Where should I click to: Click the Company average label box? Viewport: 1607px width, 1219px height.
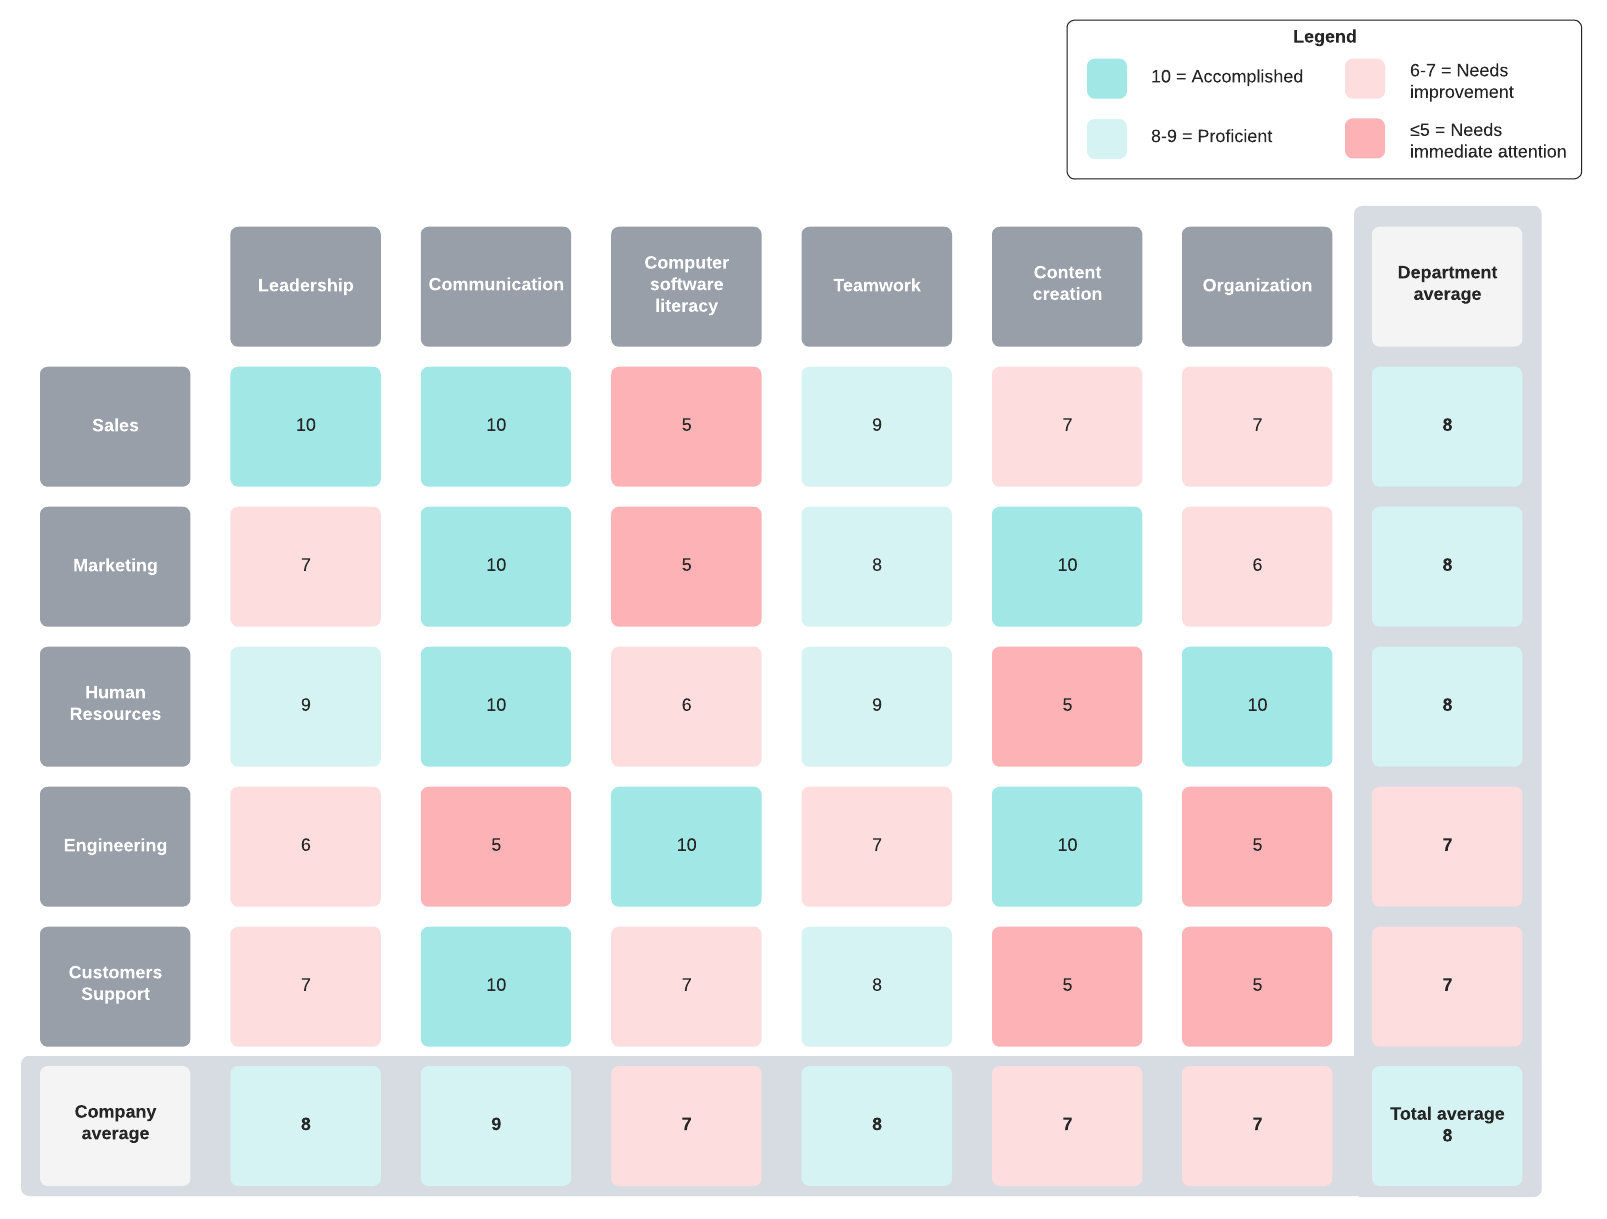coord(115,1125)
